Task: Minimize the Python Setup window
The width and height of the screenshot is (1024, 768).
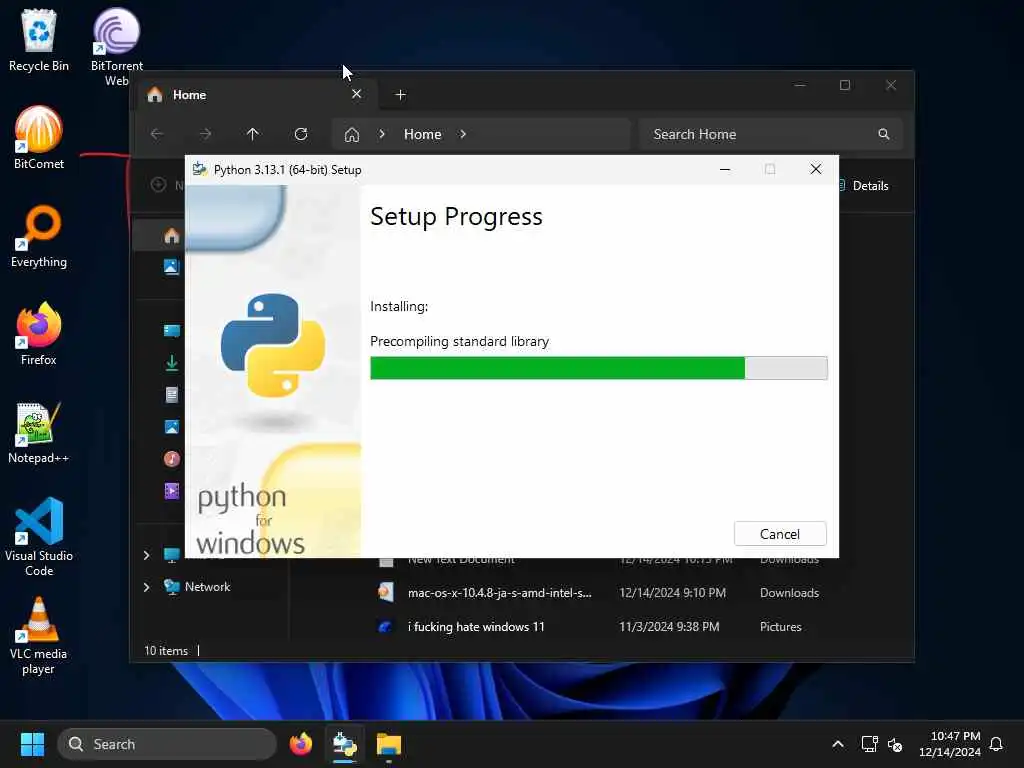Action: pyautogui.click(x=725, y=169)
